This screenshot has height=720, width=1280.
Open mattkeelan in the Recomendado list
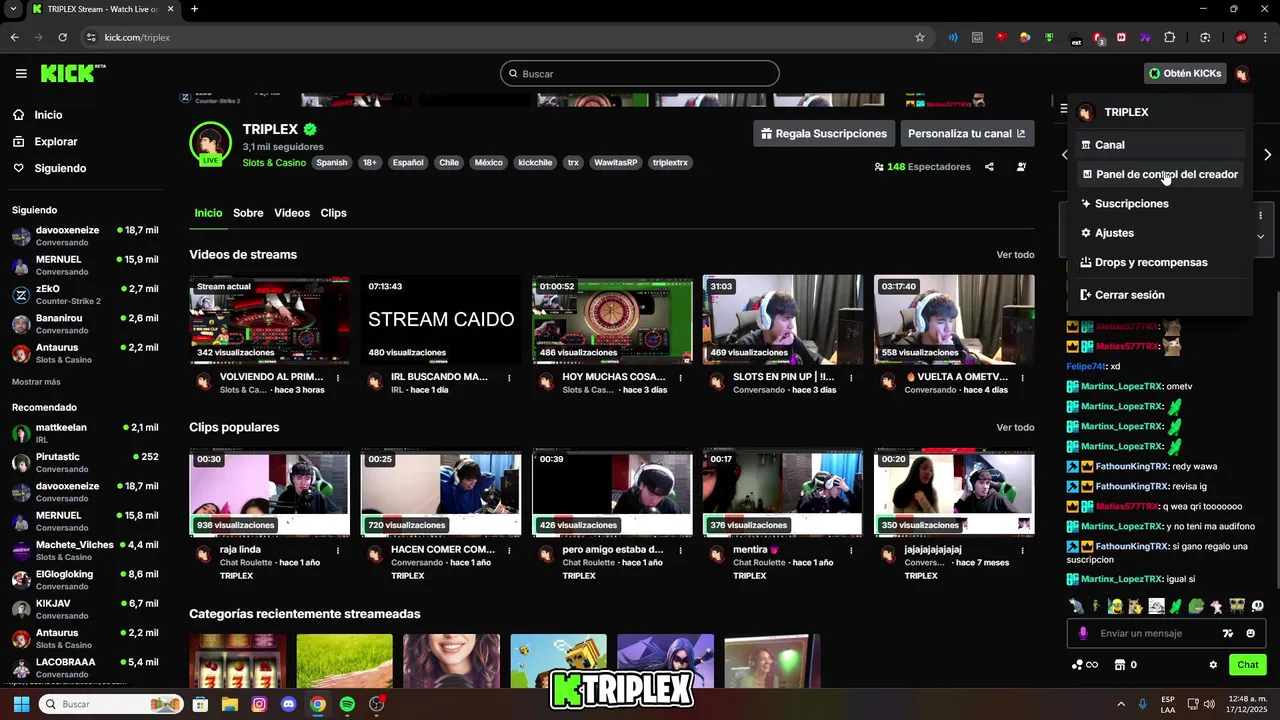85,433
